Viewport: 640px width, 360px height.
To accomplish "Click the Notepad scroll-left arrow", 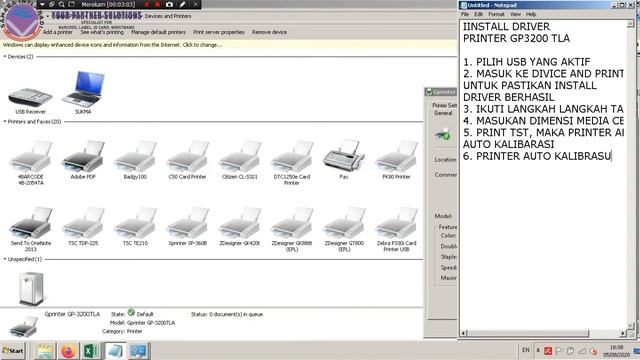I will click(463, 333).
